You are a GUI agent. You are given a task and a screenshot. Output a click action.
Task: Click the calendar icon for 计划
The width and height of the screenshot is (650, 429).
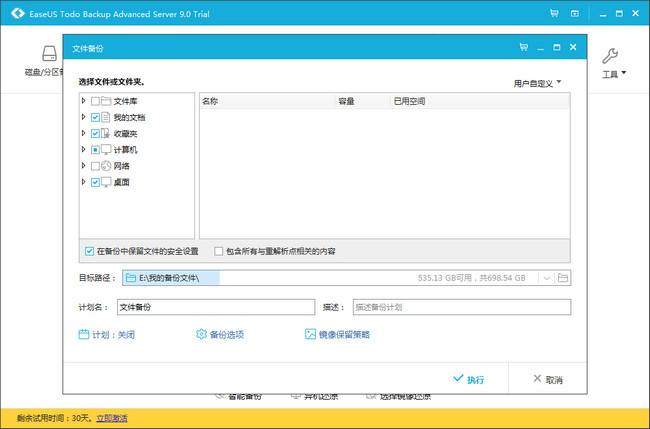click(x=84, y=334)
